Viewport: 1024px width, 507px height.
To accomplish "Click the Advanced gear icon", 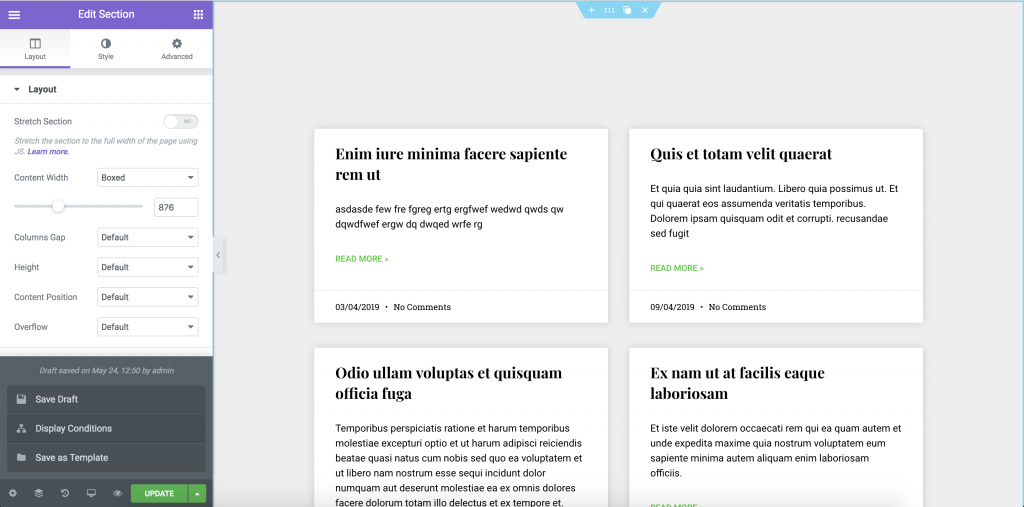I will click(x=177, y=44).
